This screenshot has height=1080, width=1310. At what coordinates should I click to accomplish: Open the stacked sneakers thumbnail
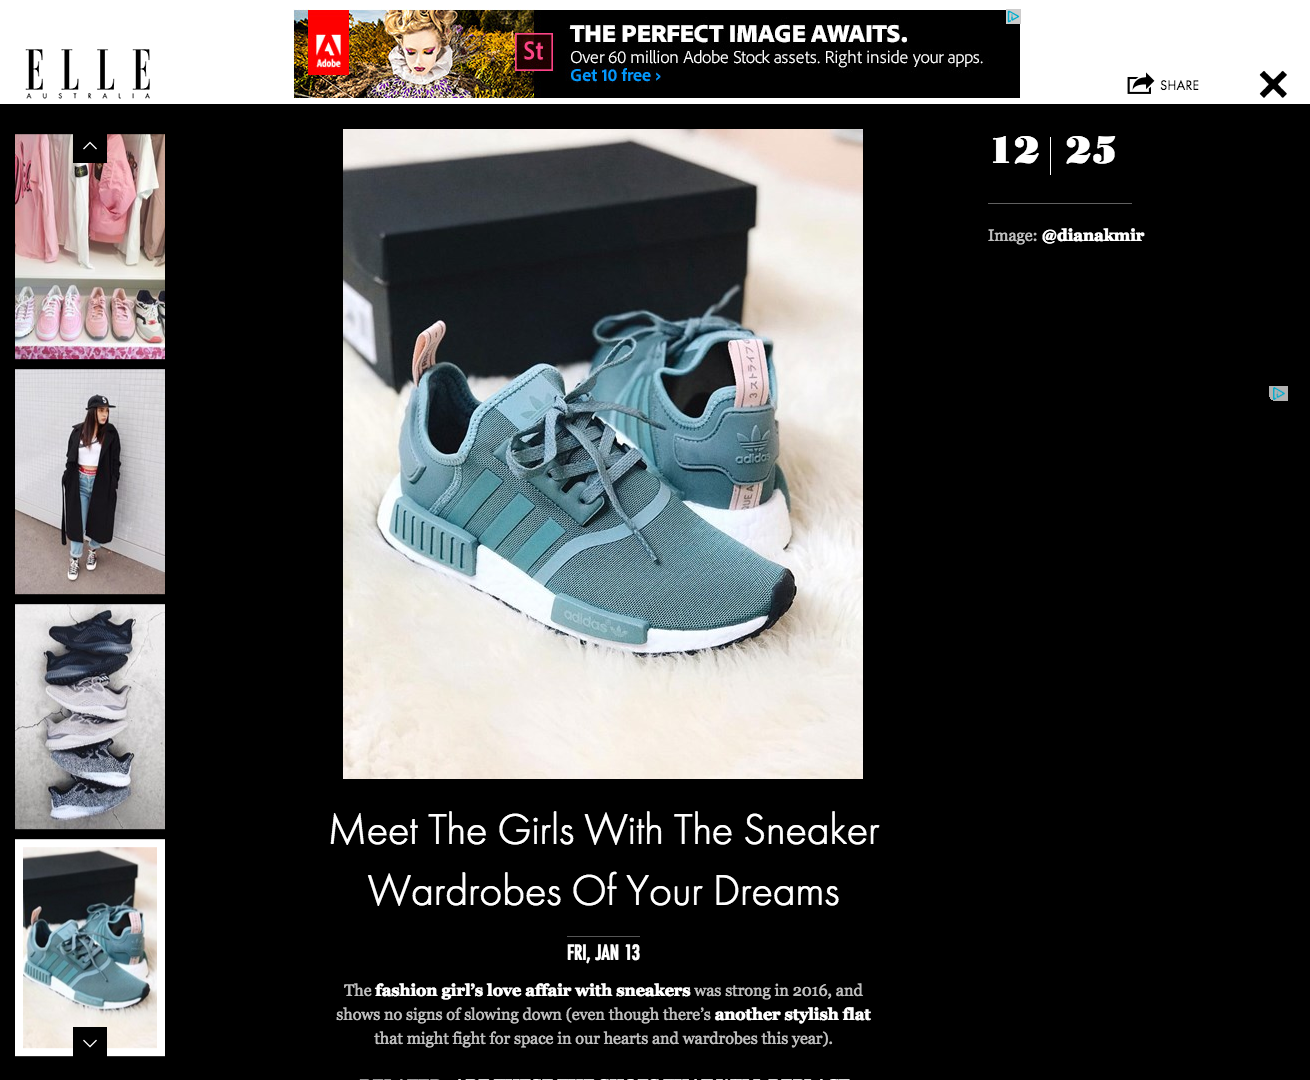(90, 716)
